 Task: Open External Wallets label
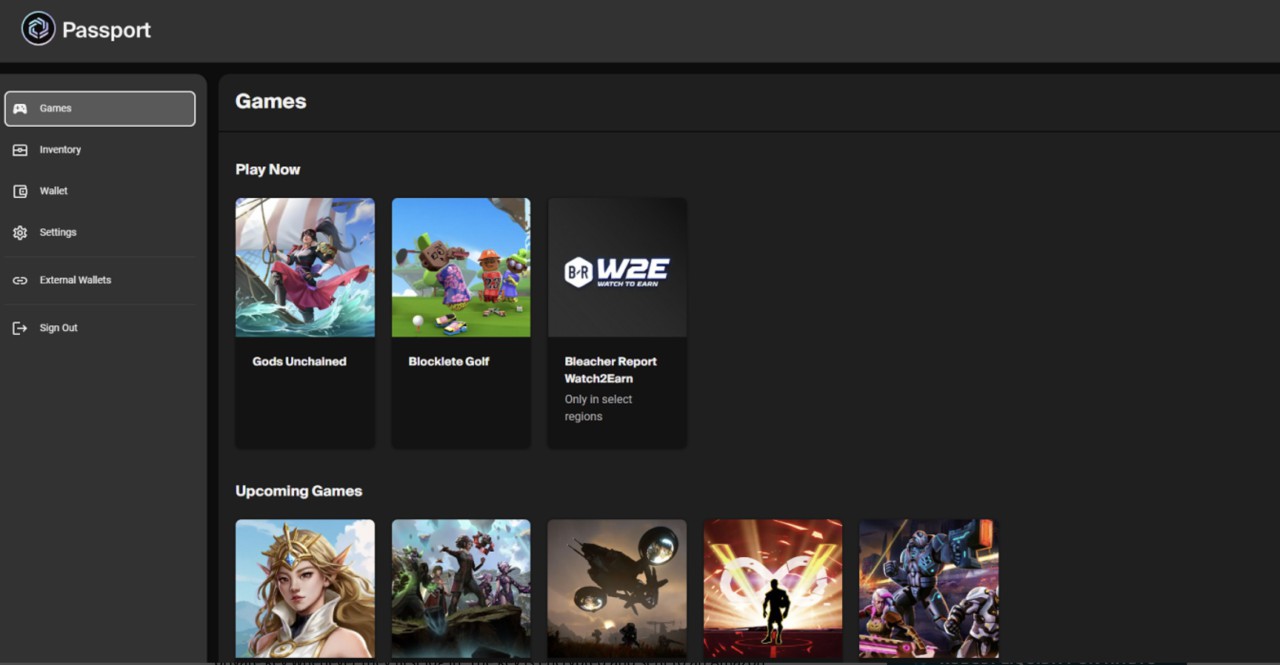[x=75, y=281]
